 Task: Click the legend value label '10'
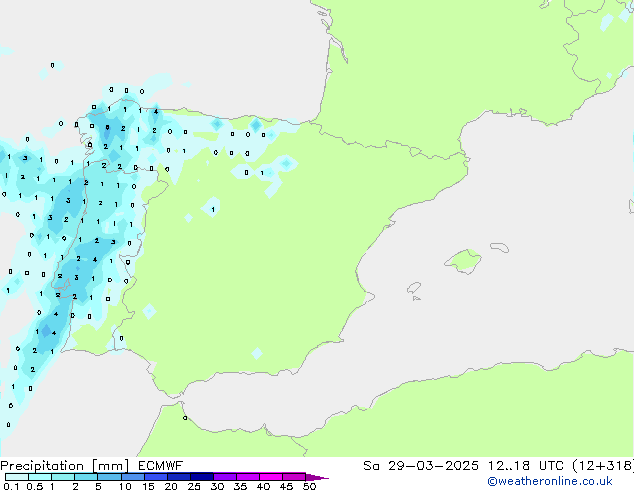pos(125,486)
